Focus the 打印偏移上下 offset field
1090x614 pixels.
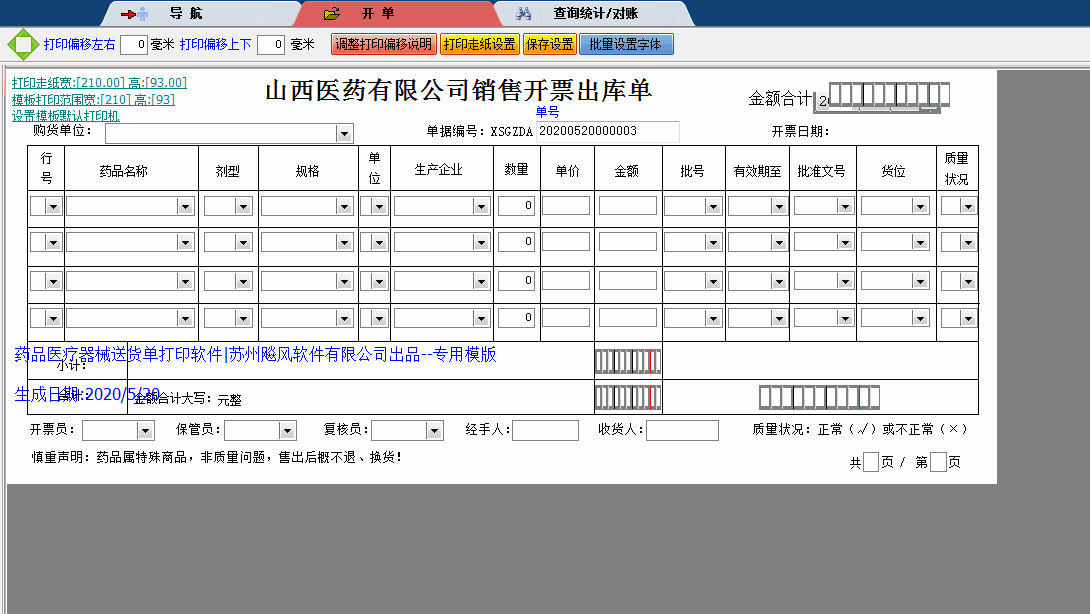271,45
